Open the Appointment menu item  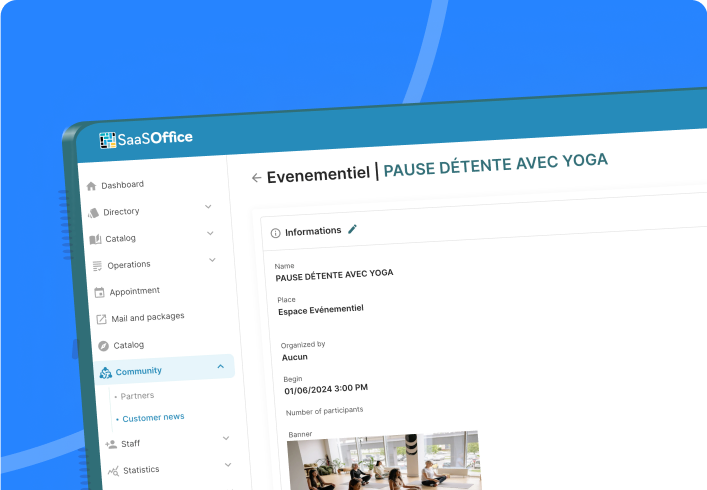(134, 291)
